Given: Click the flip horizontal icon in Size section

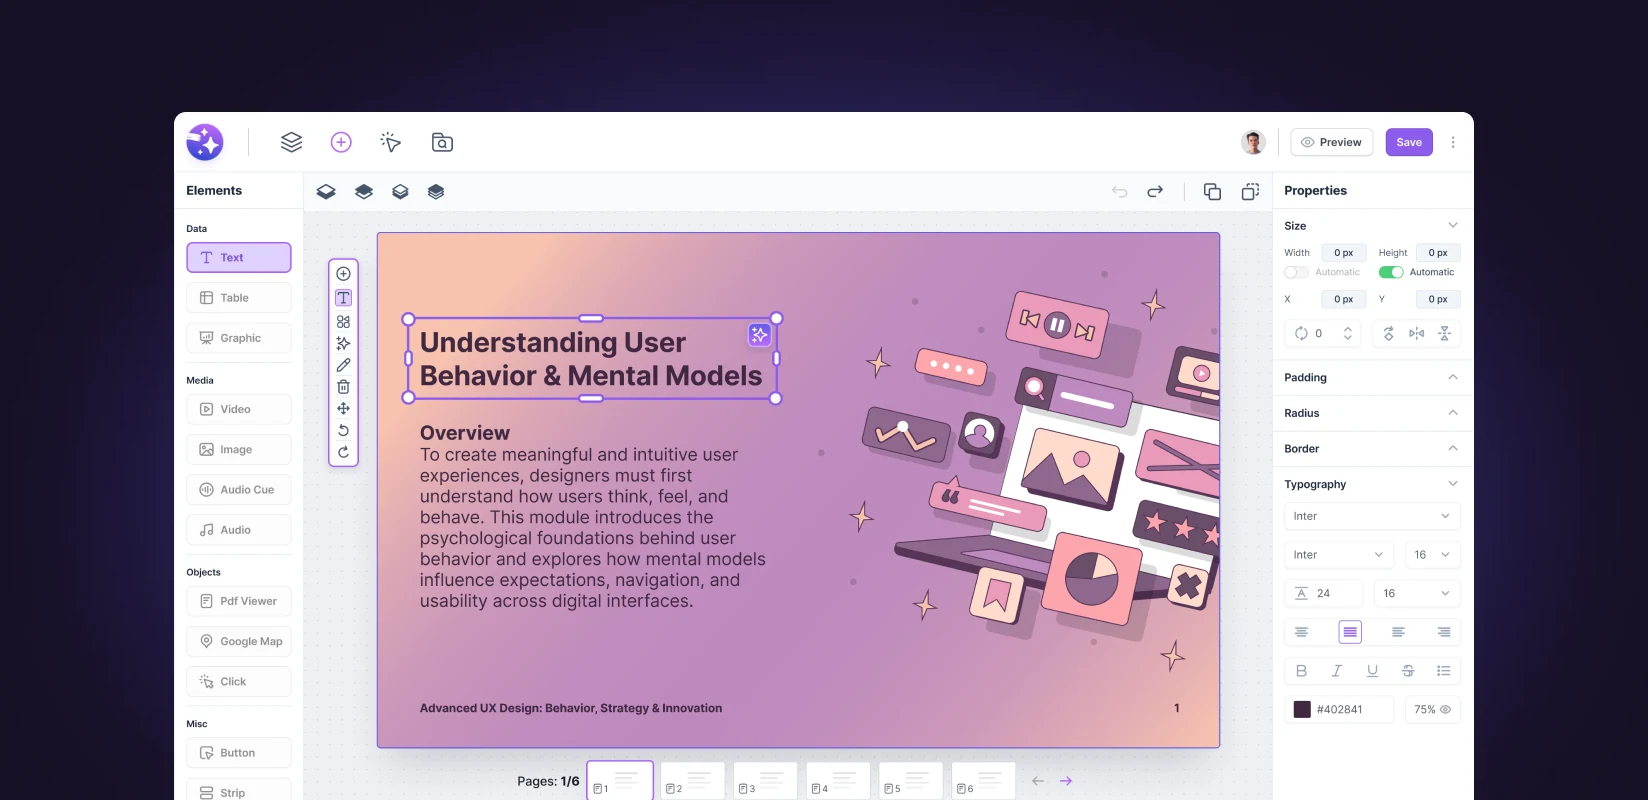Looking at the screenshot, I should tap(1416, 333).
